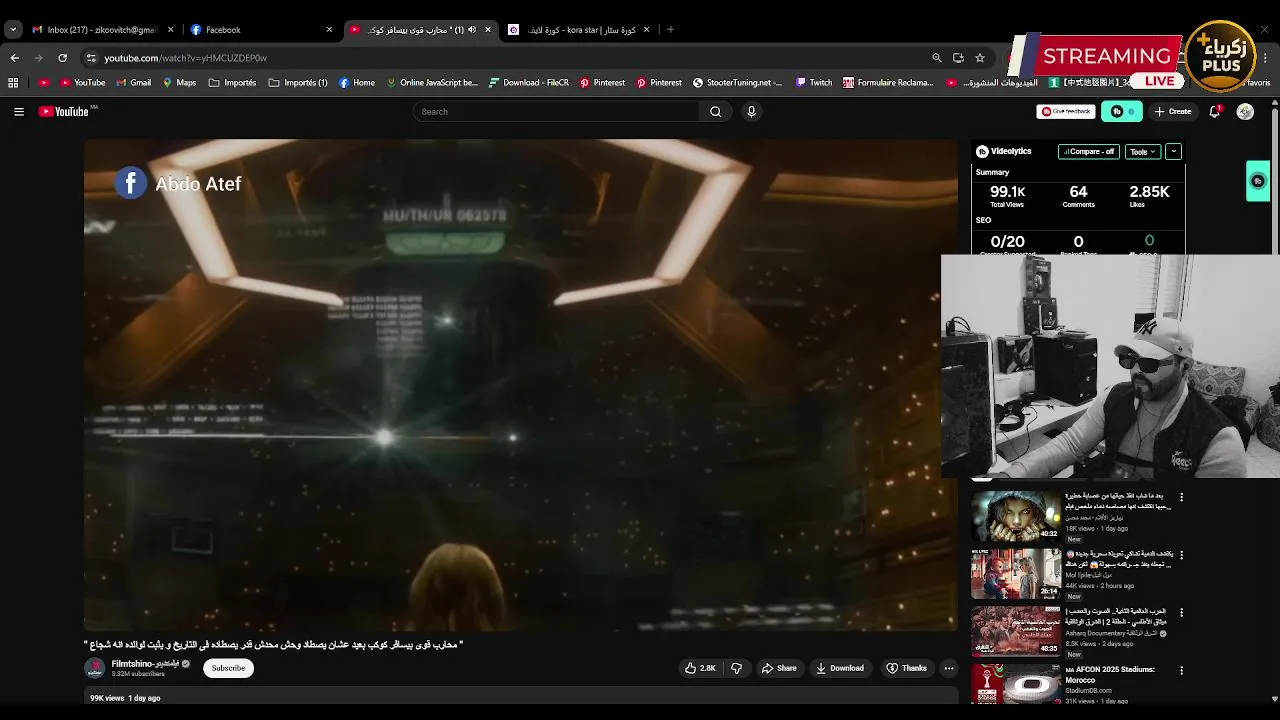This screenshot has width=1280, height=720.
Task: Focus the YouTube search field
Action: (x=556, y=112)
